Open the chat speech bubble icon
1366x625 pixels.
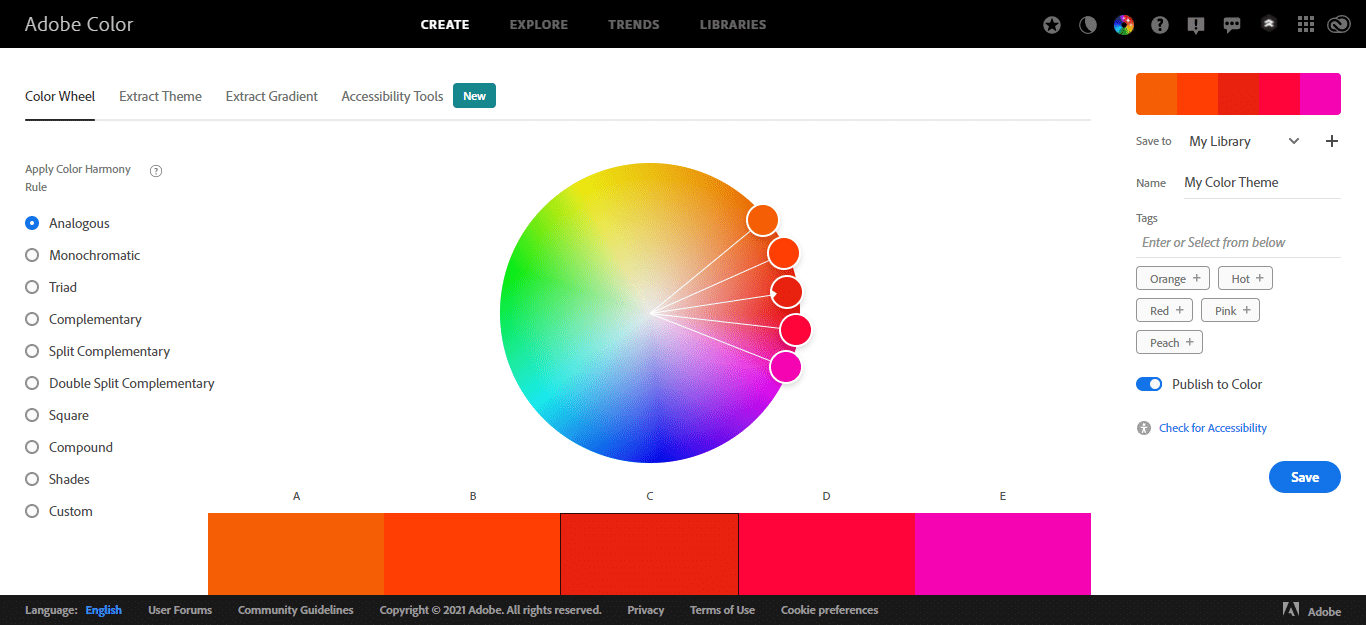click(x=1232, y=25)
